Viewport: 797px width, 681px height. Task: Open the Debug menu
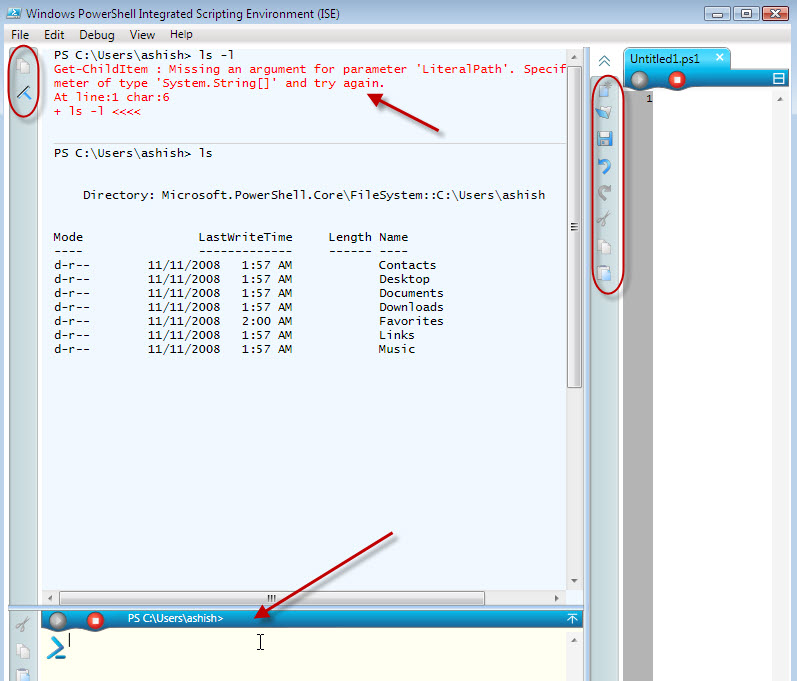pyautogui.click(x=97, y=35)
